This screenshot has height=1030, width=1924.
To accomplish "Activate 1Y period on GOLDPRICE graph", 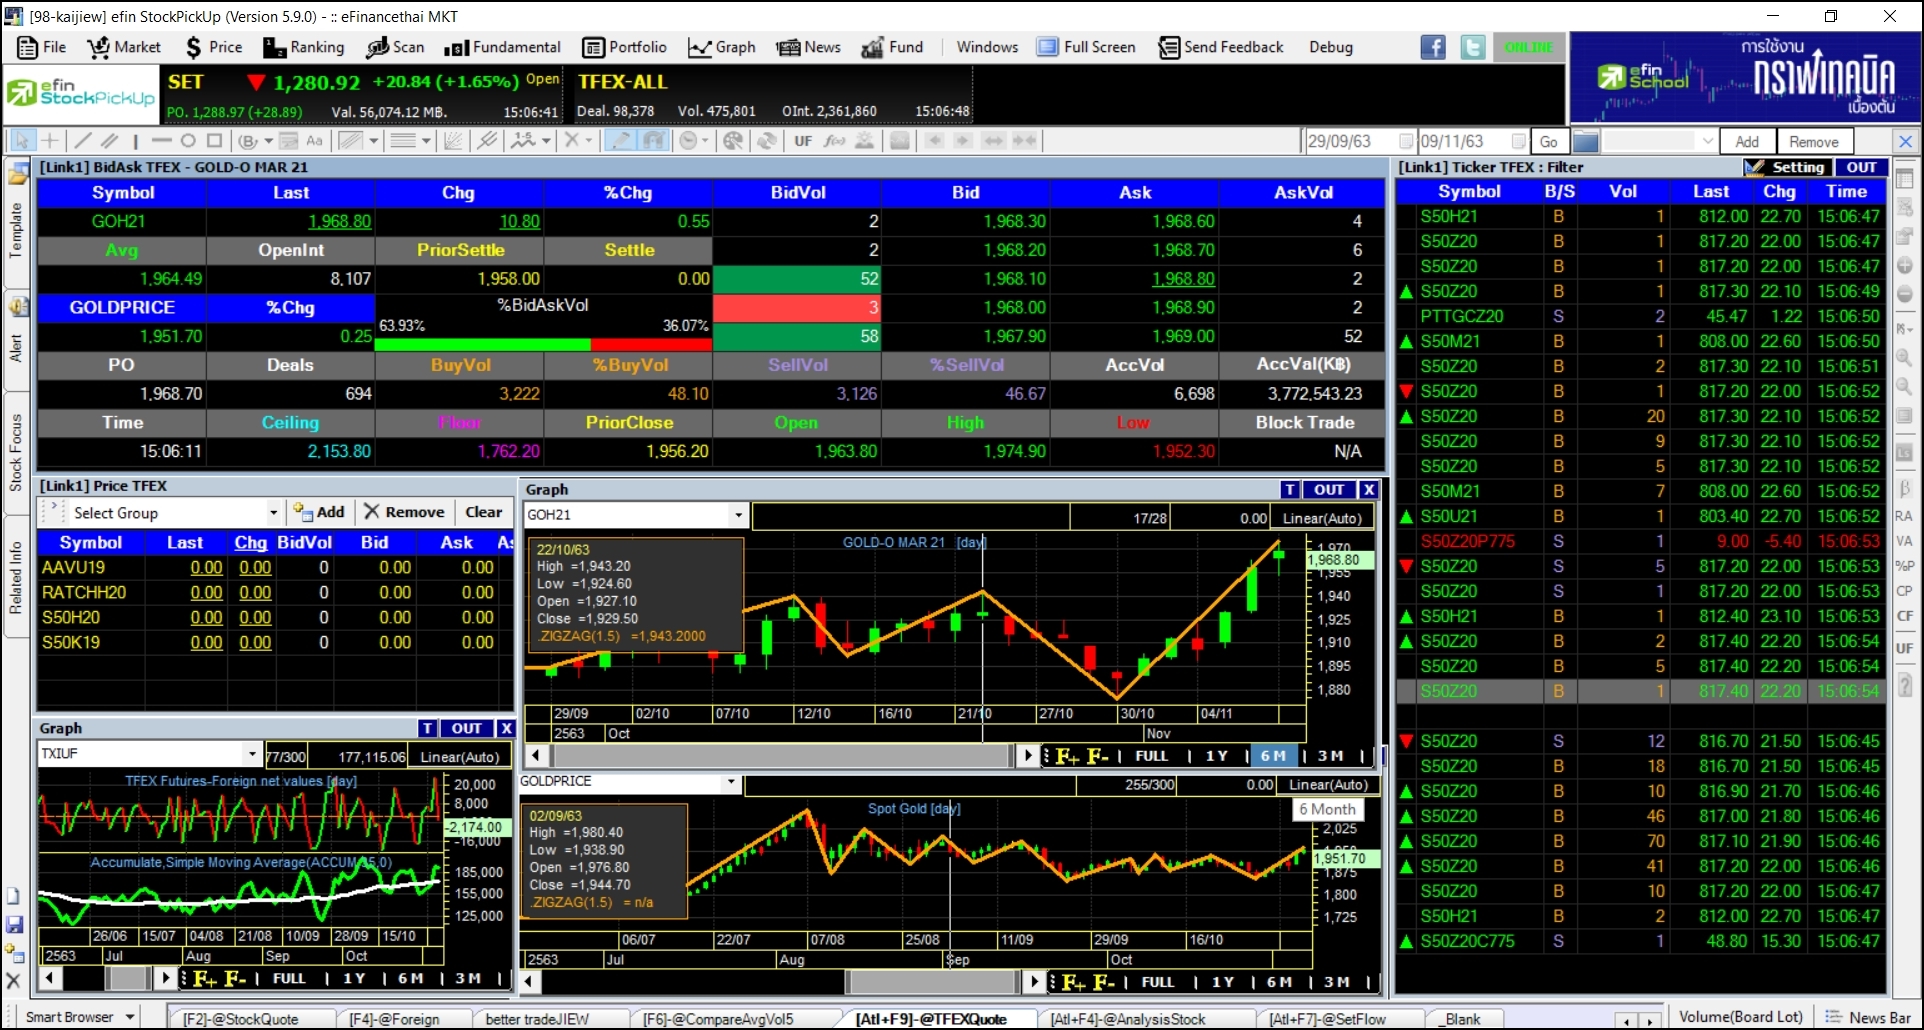I will 1223,982.
